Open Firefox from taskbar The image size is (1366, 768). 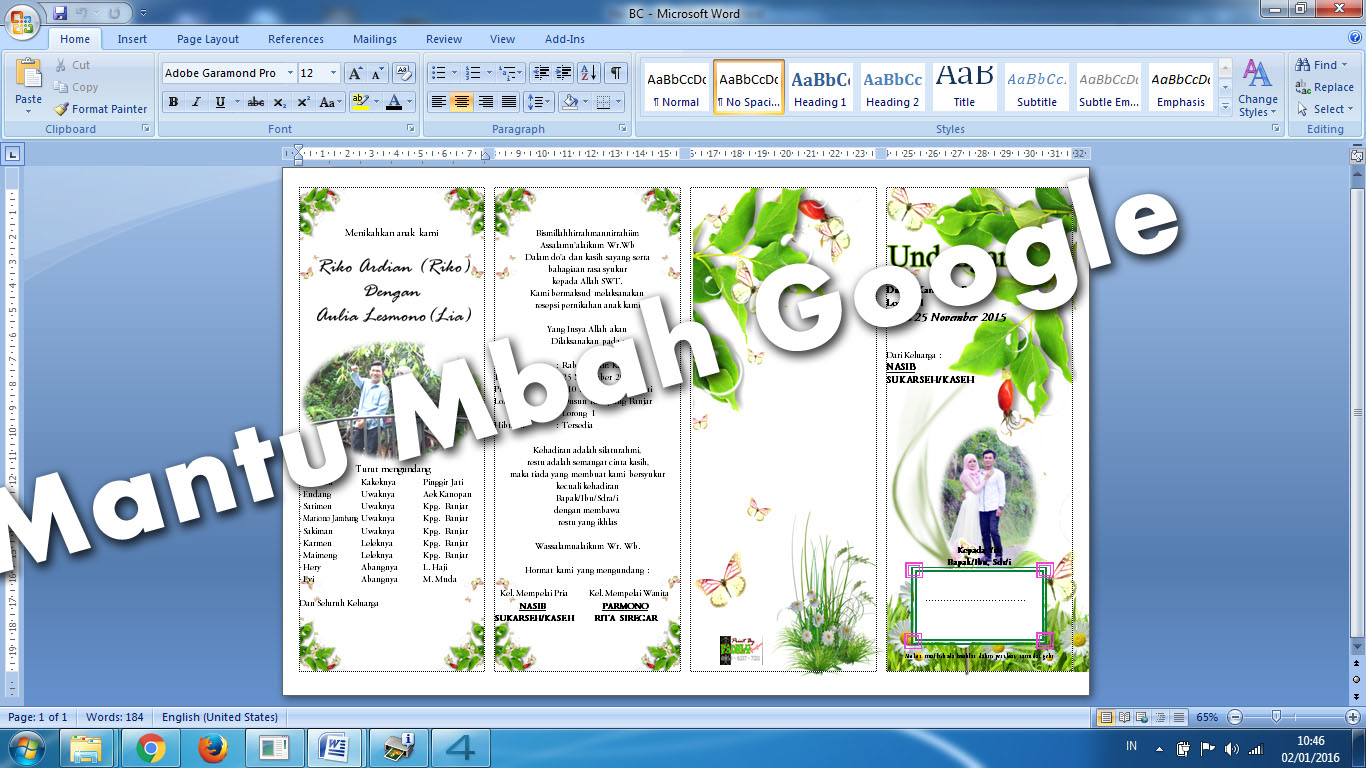click(212, 748)
